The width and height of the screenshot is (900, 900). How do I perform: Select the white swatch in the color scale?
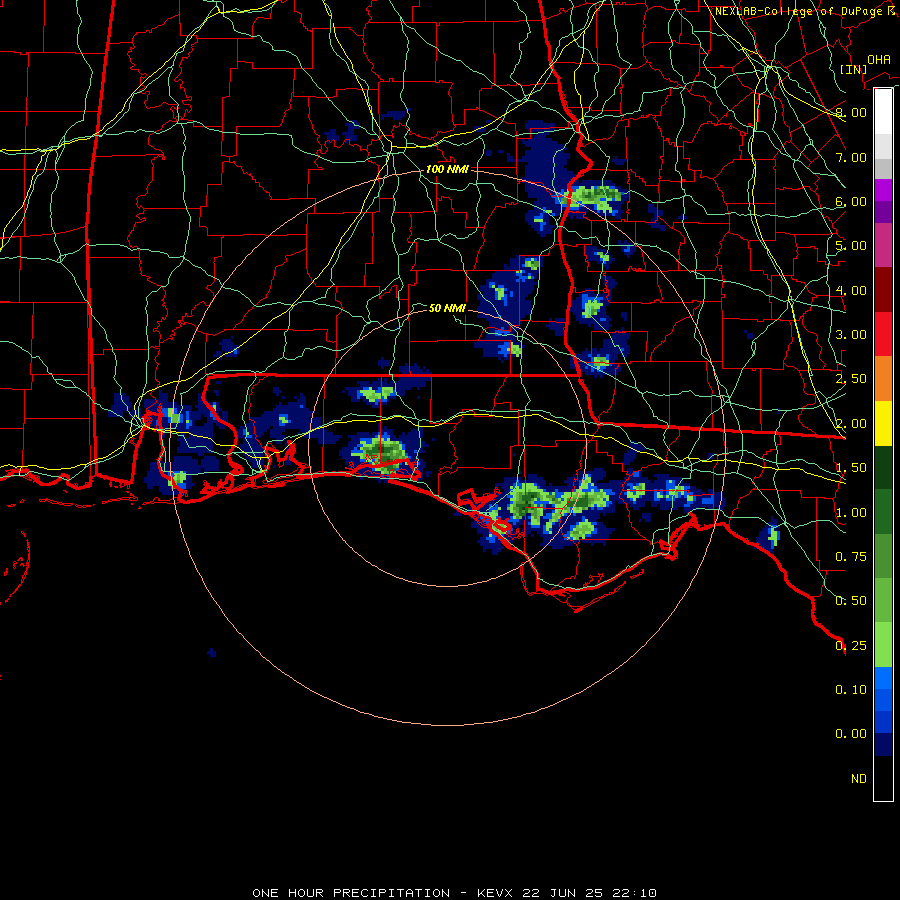pyautogui.click(x=883, y=112)
